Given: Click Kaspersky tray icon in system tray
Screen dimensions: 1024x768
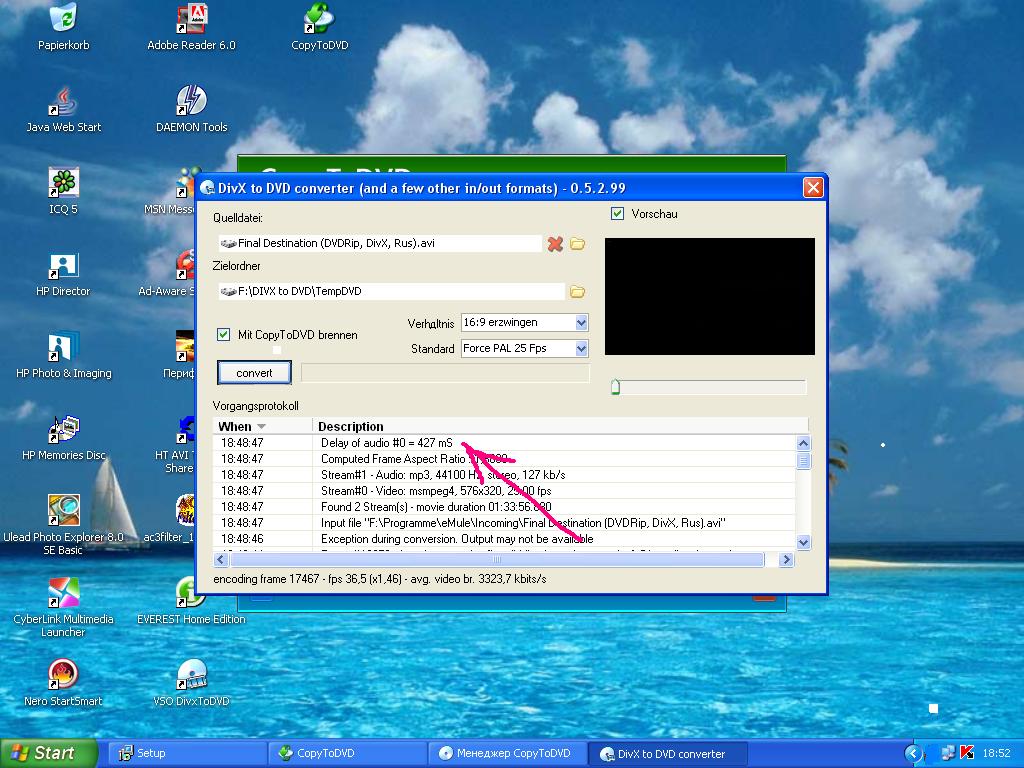Looking at the screenshot, I should [967, 753].
